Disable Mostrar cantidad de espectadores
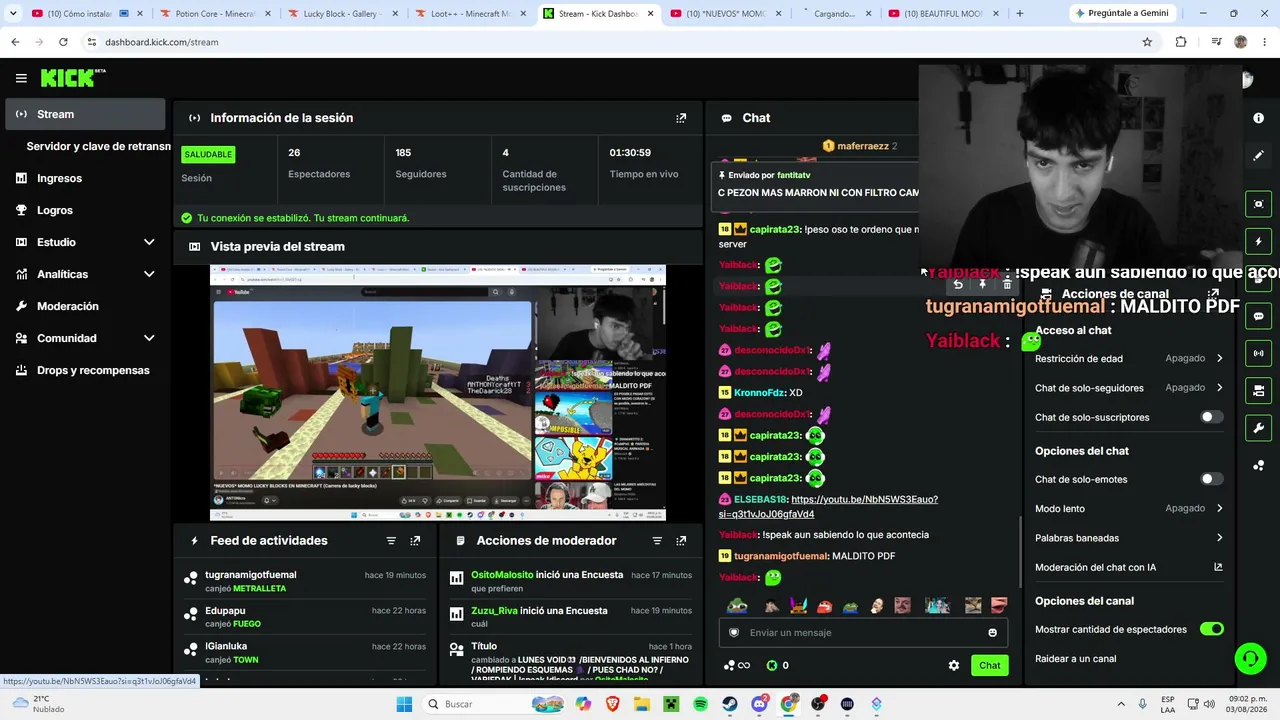The image size is (1280, 720). tap(1211, 629)
